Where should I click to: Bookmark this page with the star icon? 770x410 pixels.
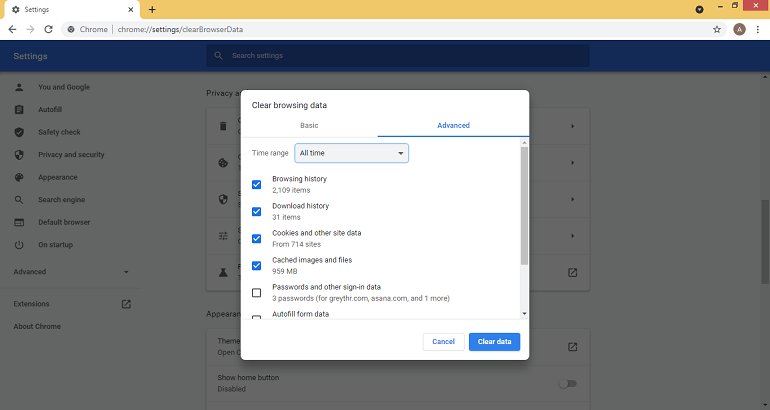coord(717,29)
